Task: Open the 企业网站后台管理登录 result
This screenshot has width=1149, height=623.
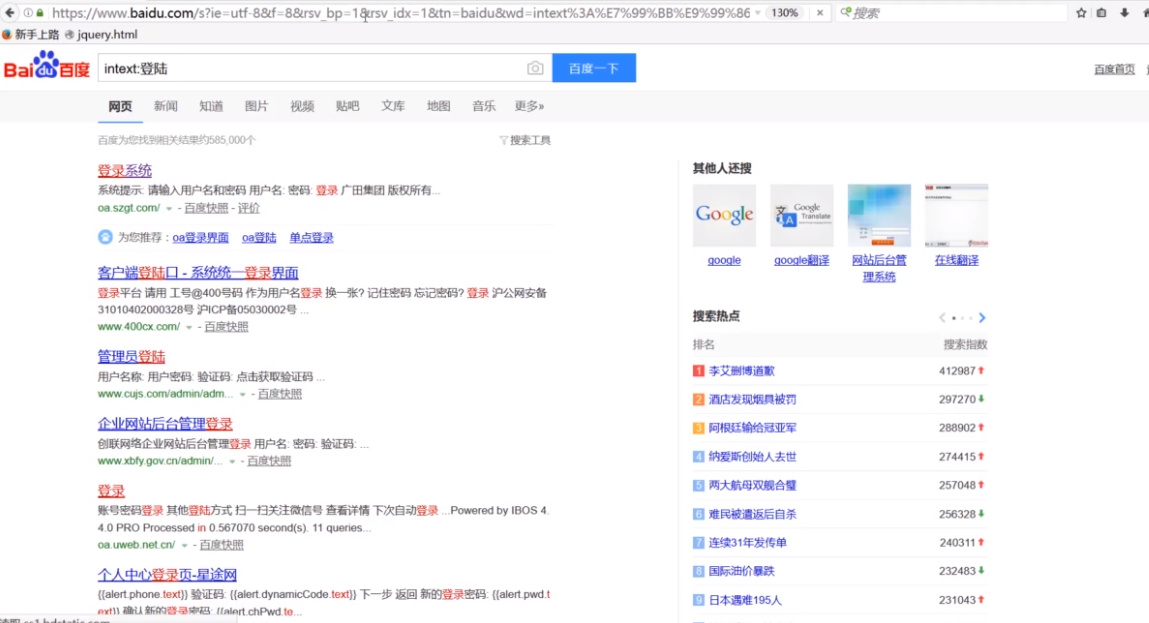Action: pos(165,424)
